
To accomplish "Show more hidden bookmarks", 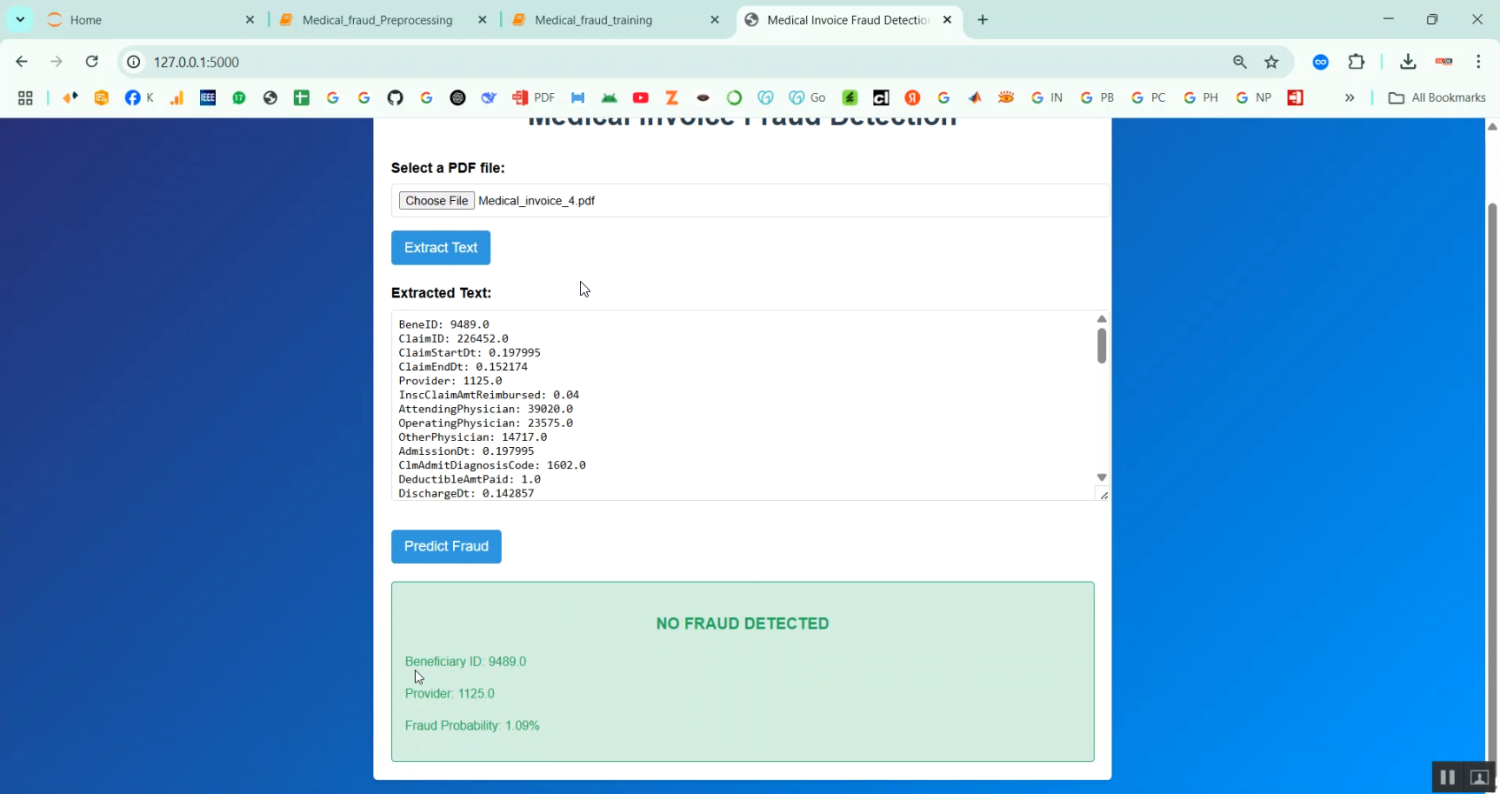I will click(x=1350, y=98).
